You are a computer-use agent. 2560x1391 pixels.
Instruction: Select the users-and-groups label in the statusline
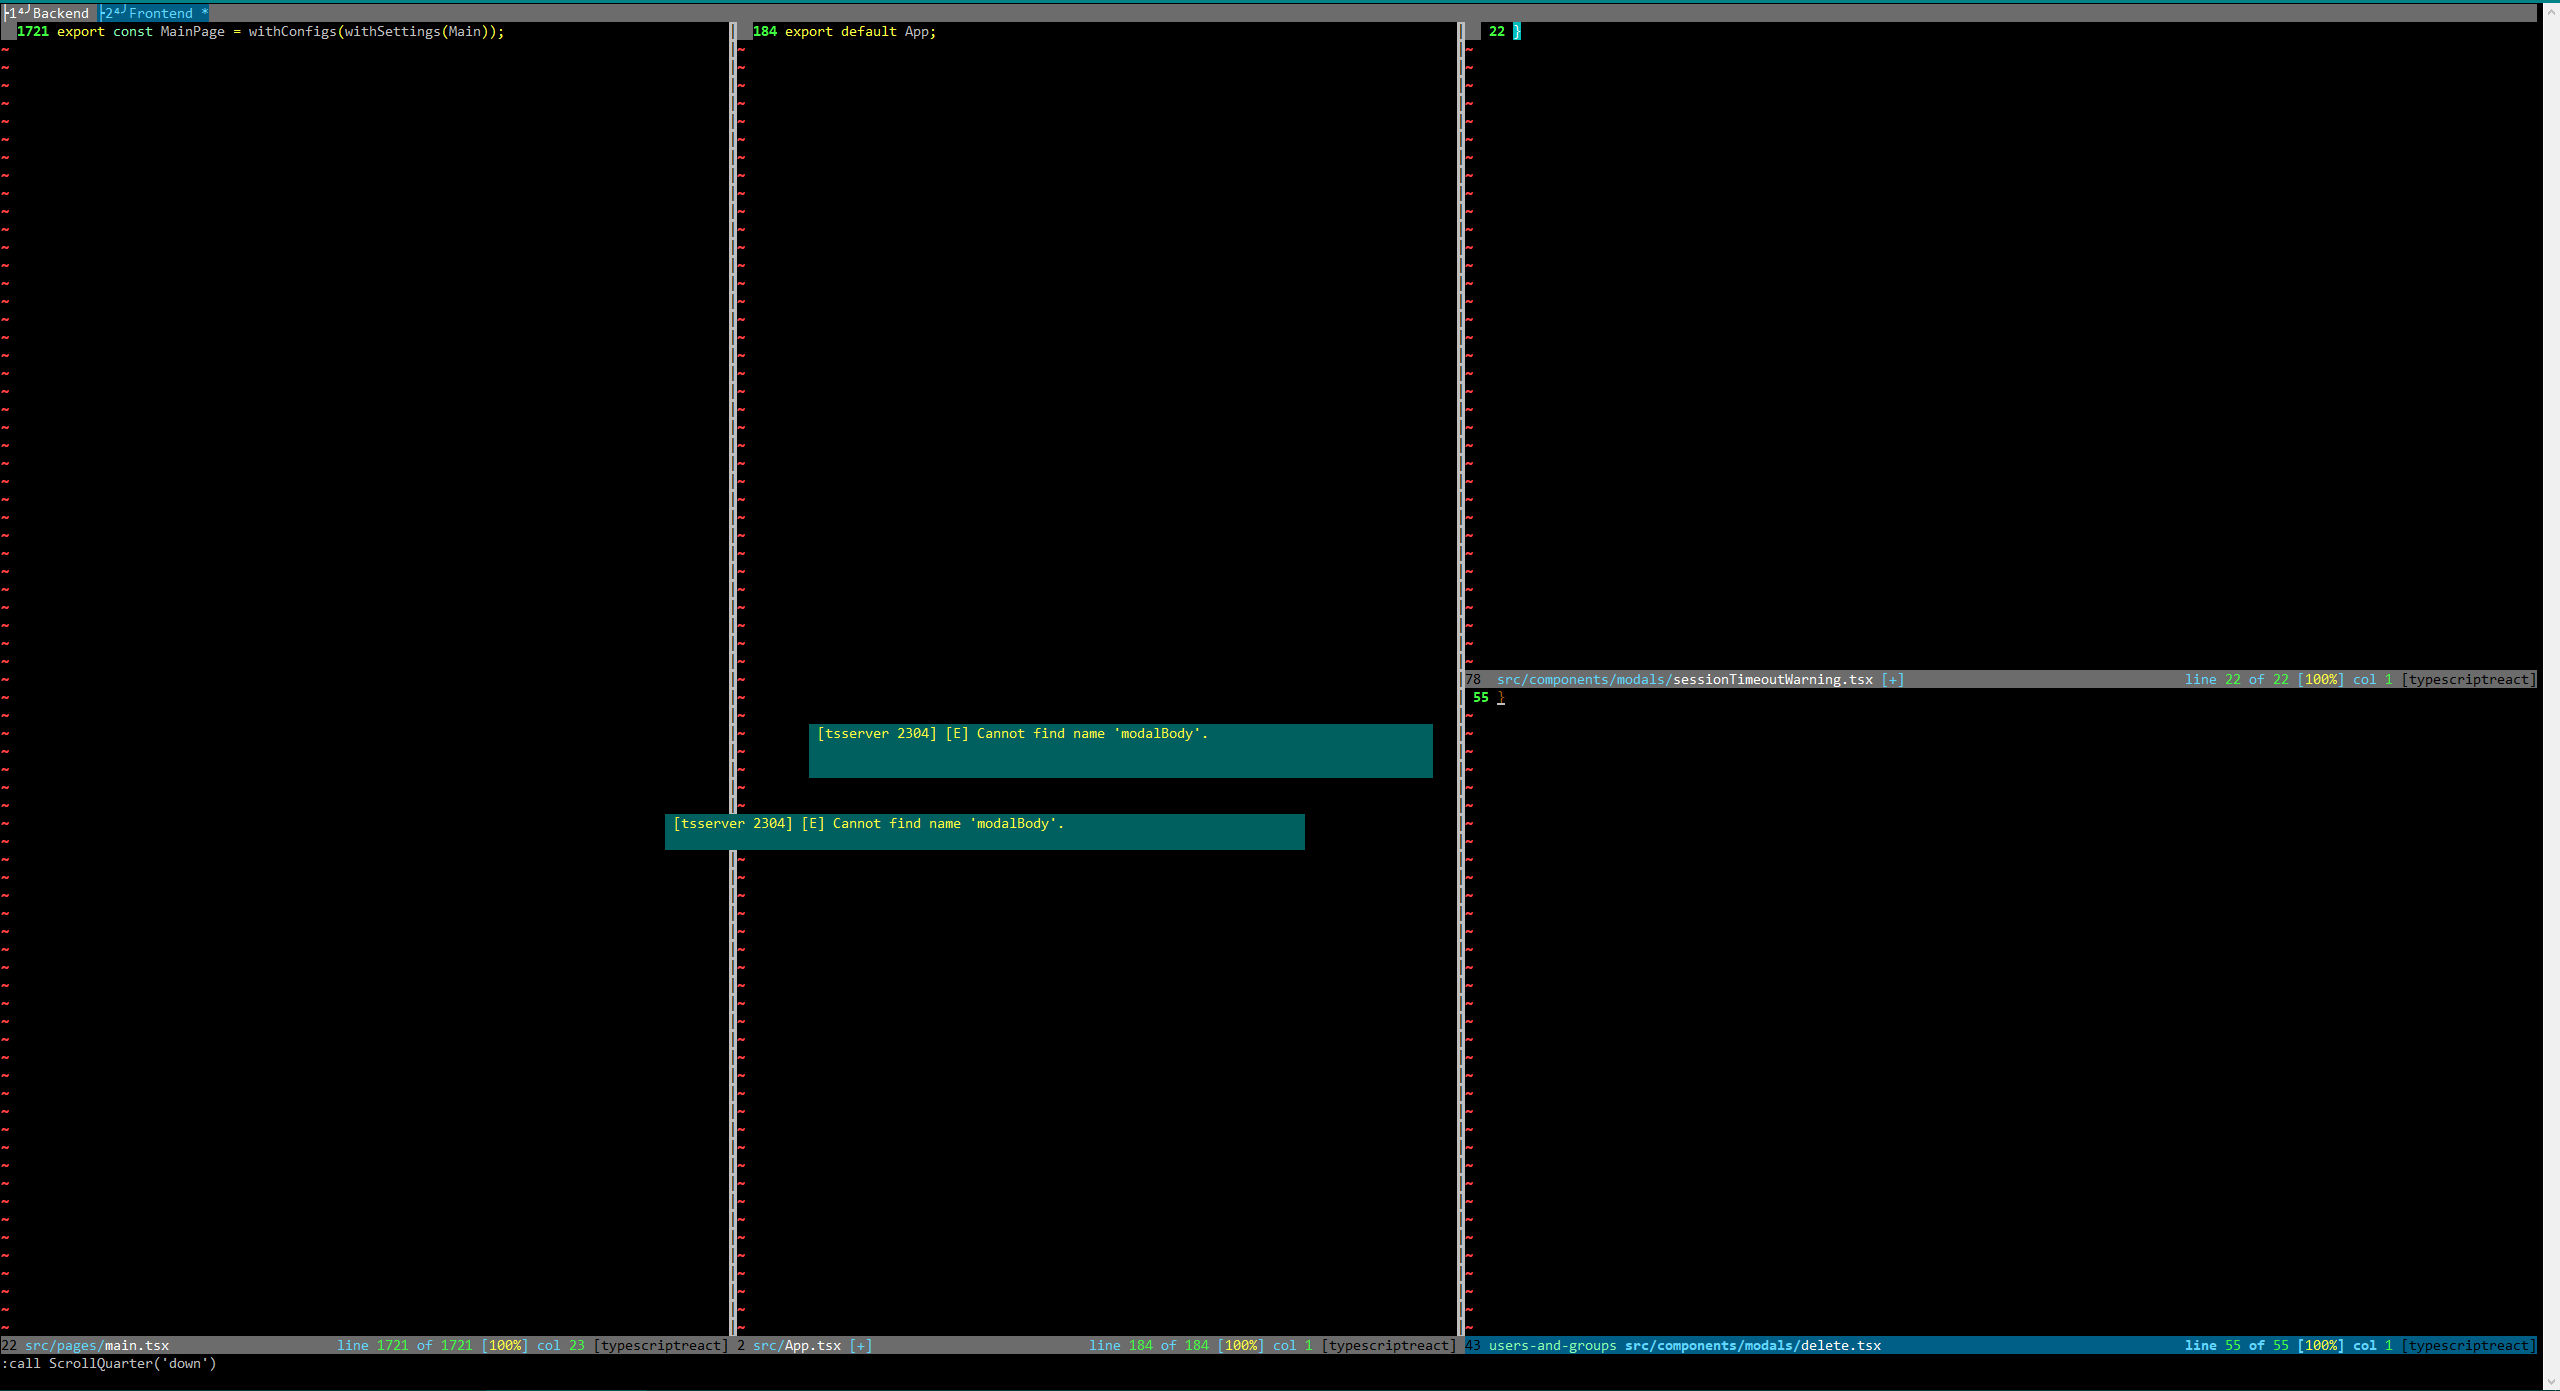1552,1345
